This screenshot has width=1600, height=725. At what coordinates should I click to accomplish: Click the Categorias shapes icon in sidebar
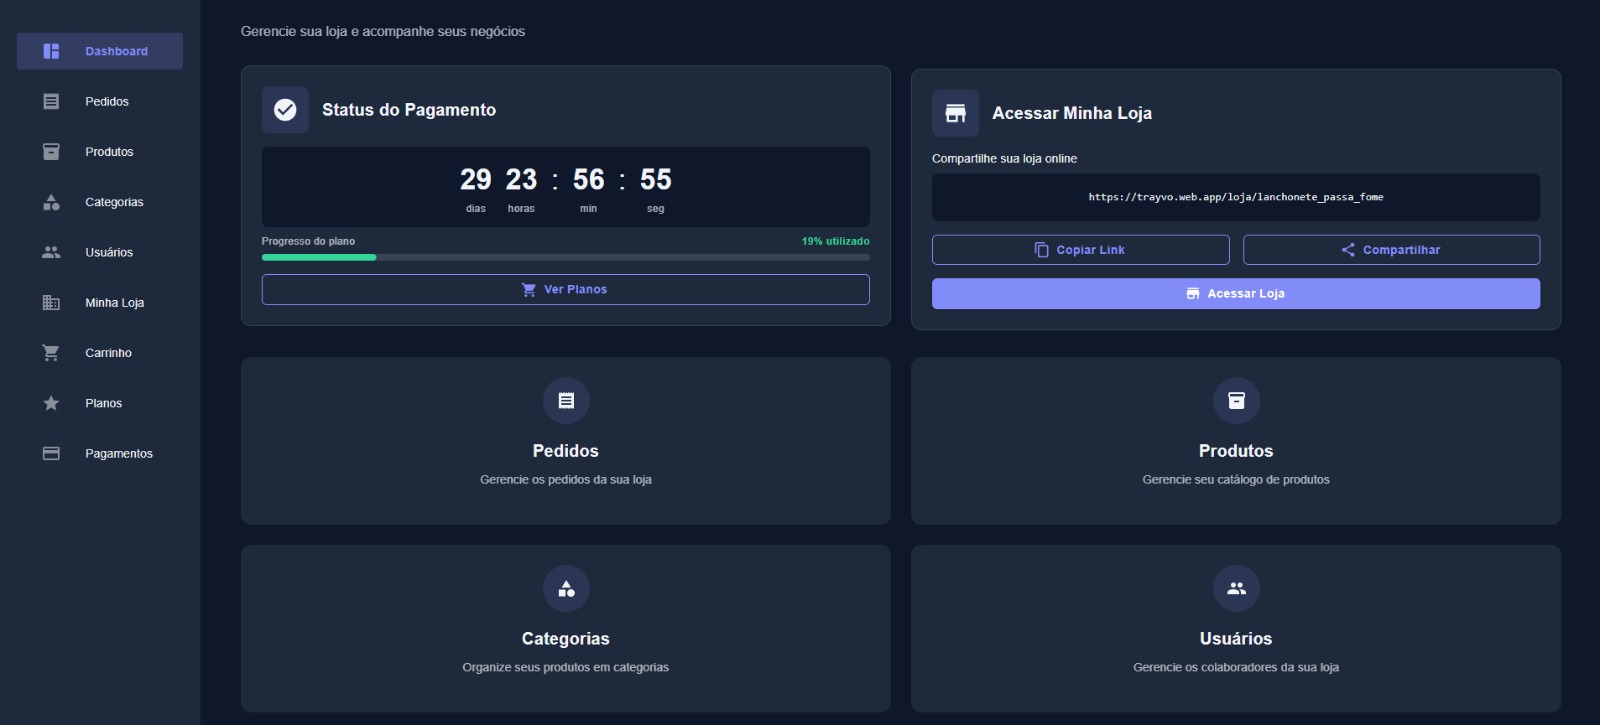51,202
